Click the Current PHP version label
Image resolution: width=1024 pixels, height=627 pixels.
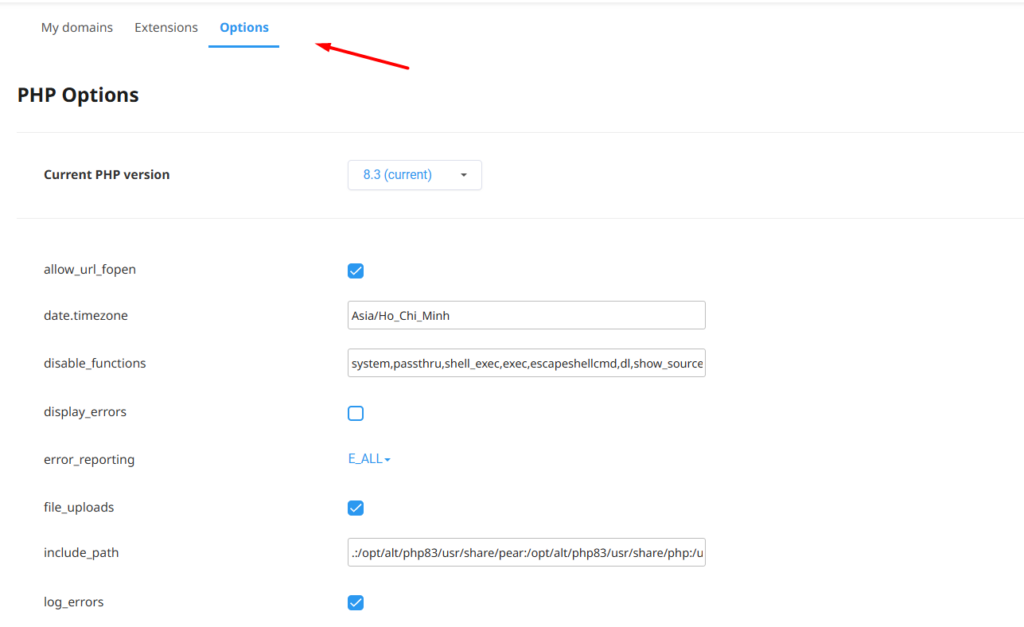tap(107, 175)
